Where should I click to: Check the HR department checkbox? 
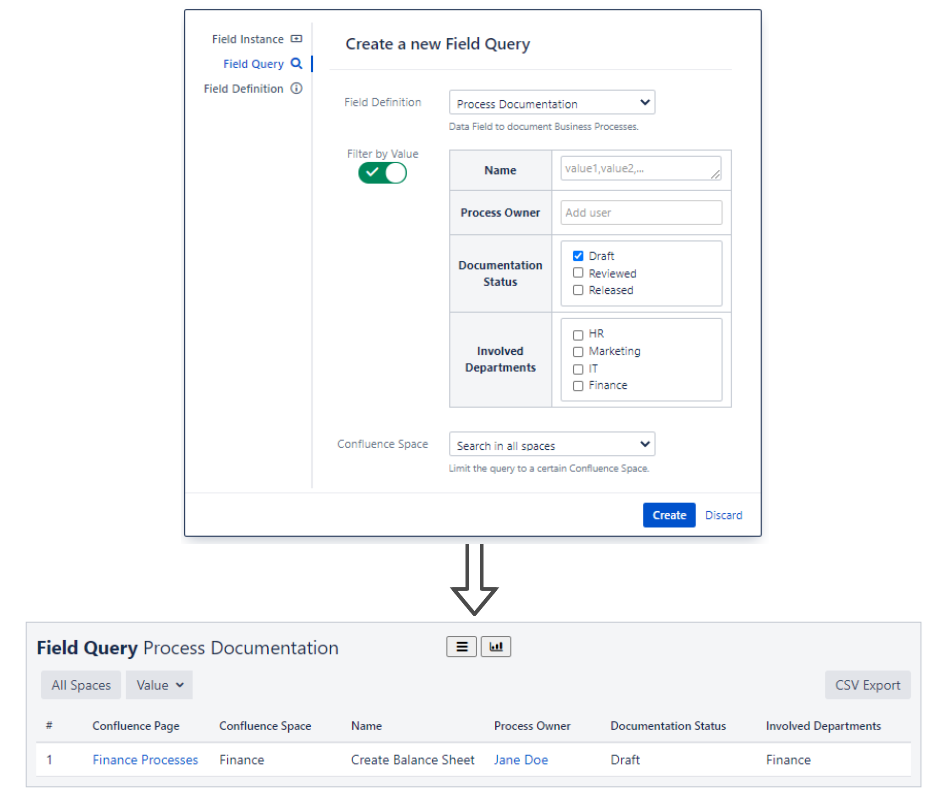[578, 335]
